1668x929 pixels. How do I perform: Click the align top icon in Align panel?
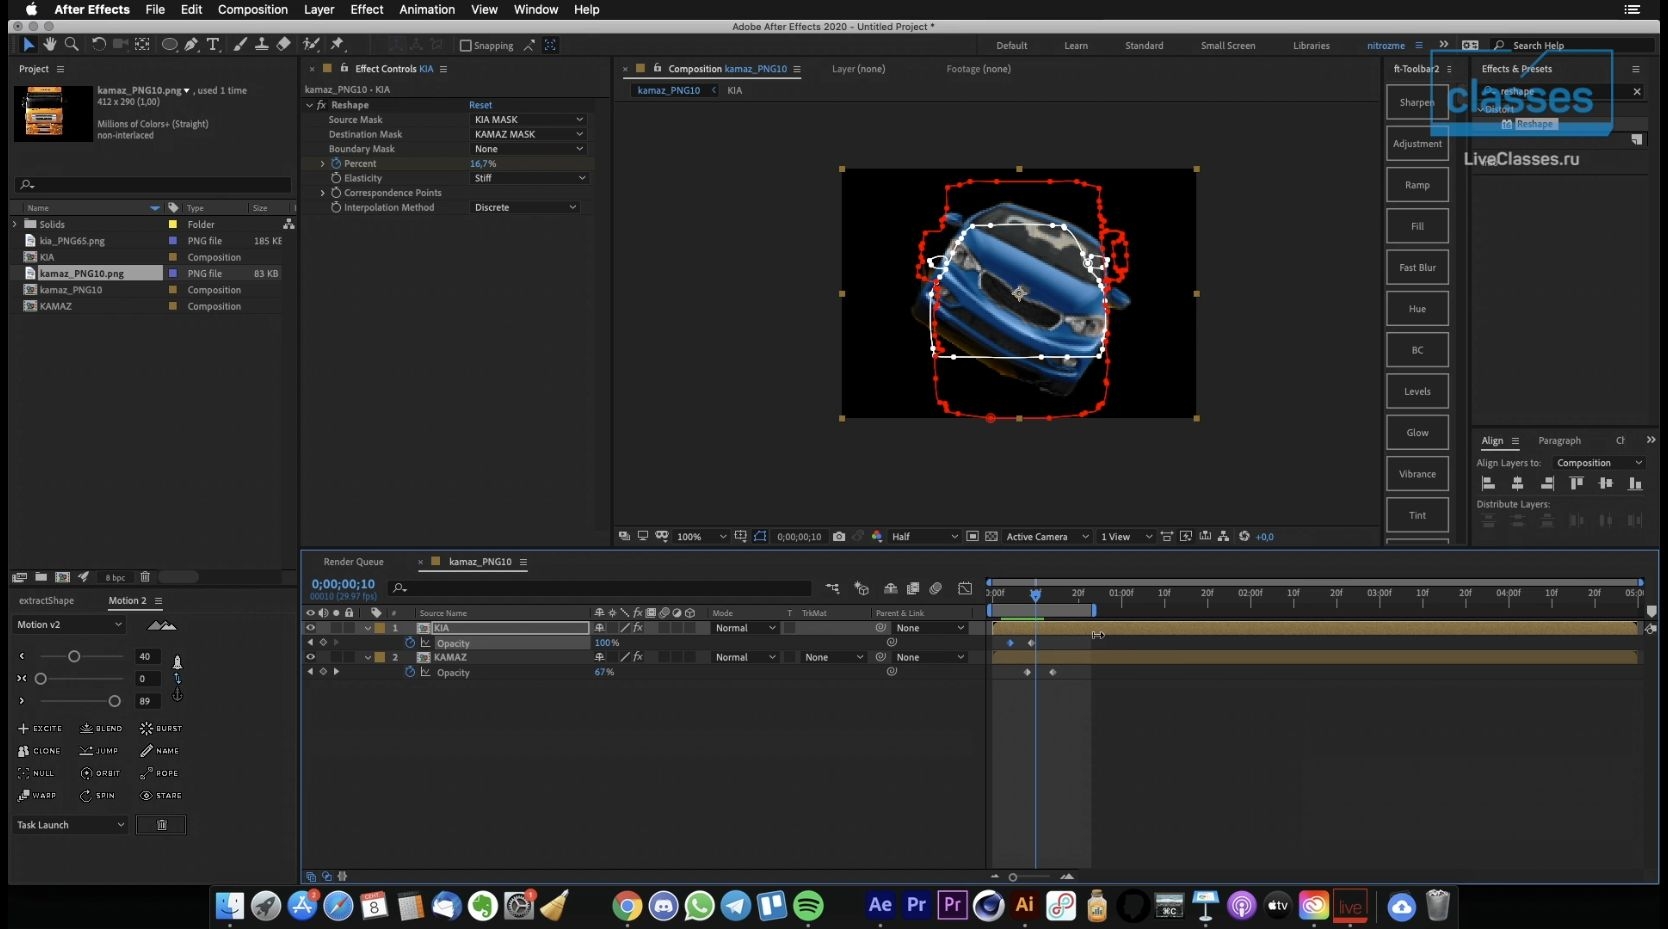pos(1577,483)
